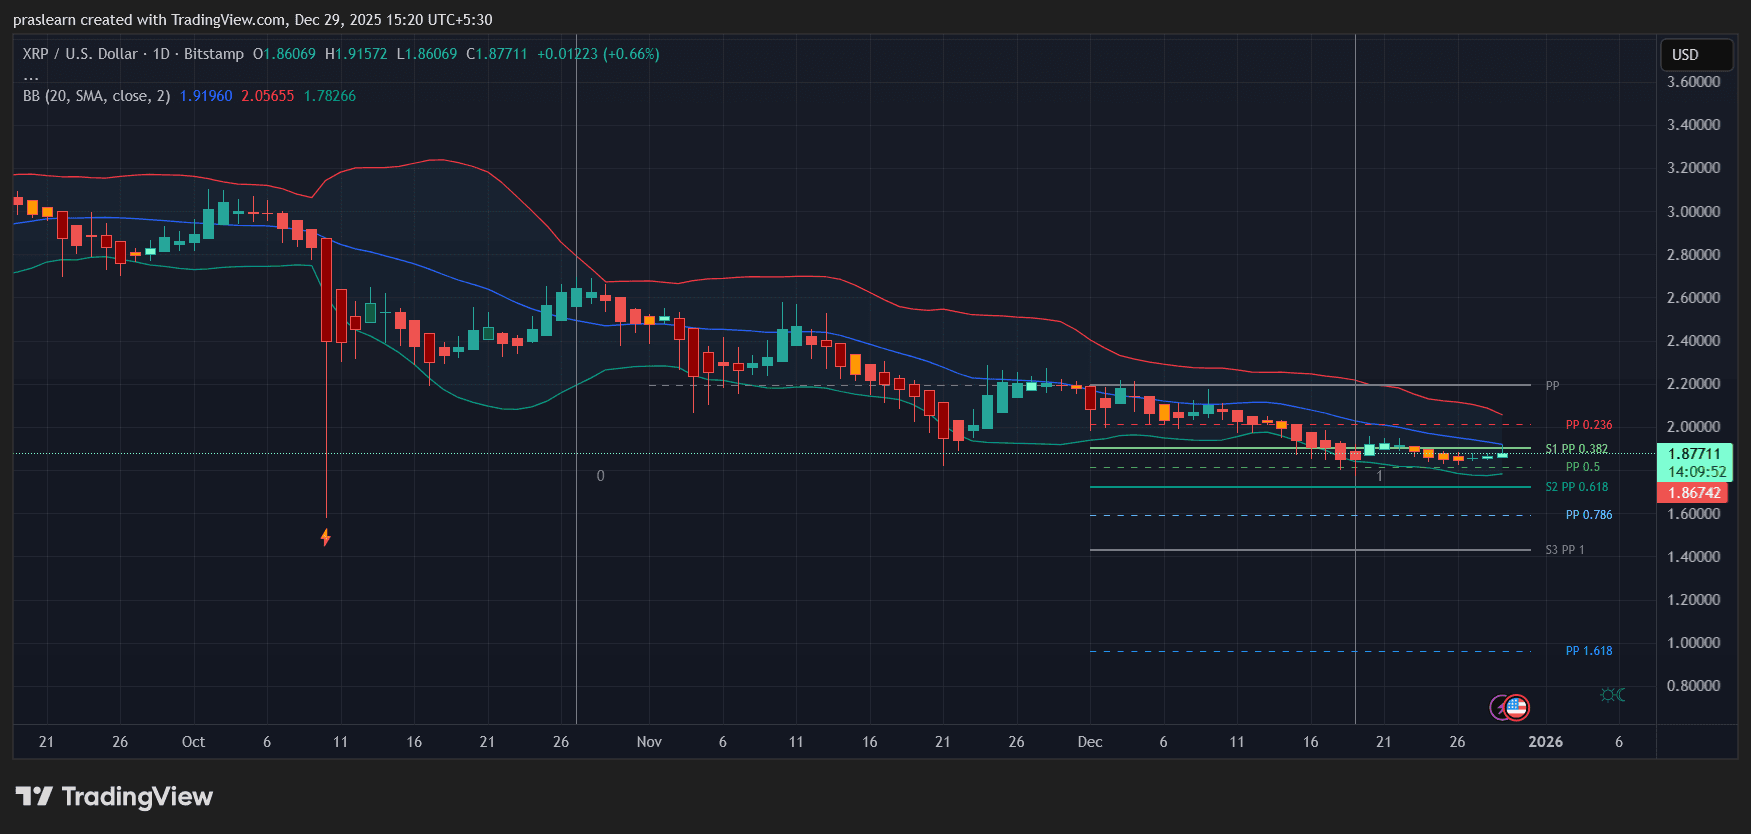
Task: Click the 1.87711 current price label
Action: pyautogui.click(x=1696, y=454)
